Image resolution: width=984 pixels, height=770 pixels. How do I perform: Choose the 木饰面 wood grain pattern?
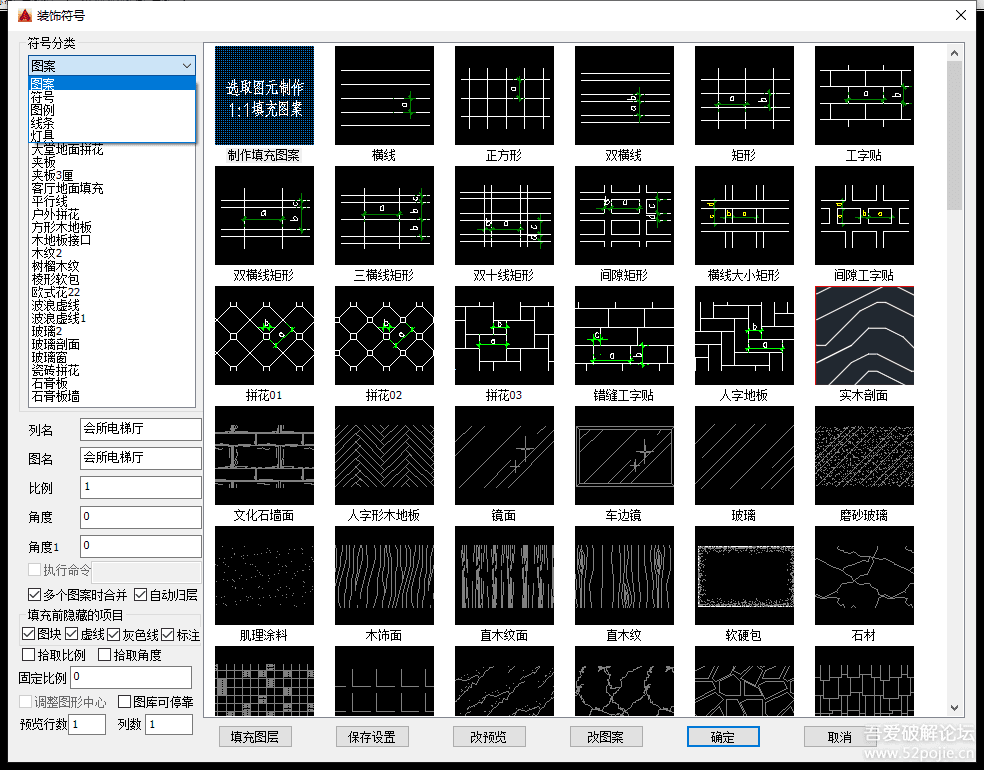[x=384, y=575]
